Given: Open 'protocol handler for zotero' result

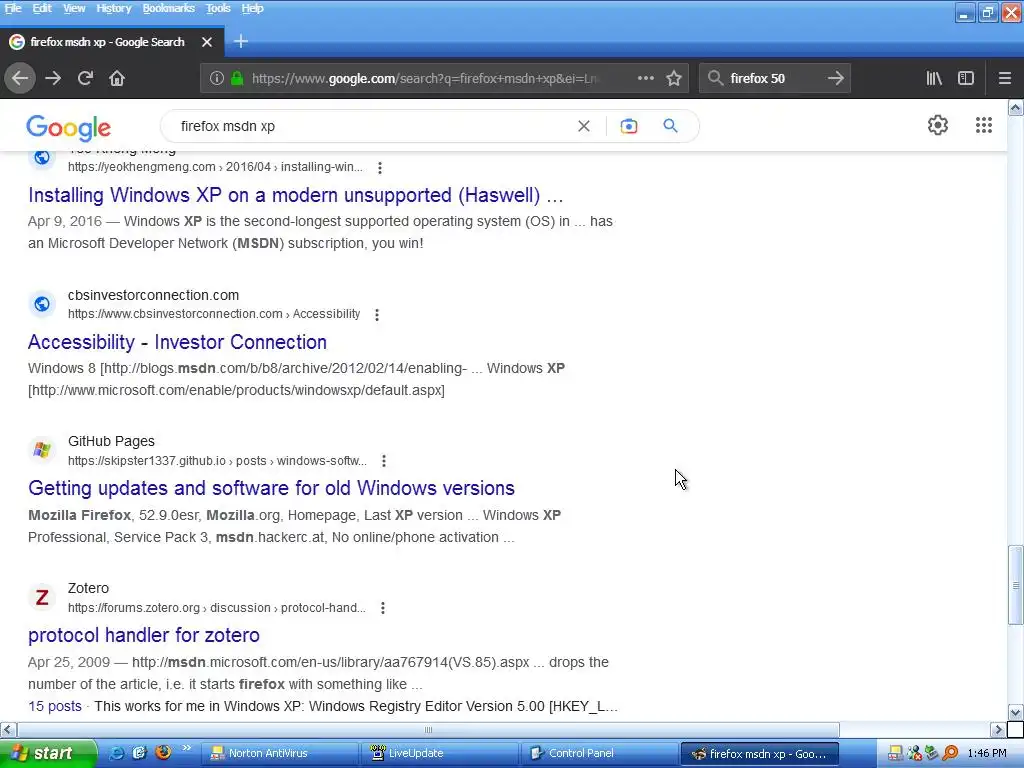Looking at the screenshot, I should (144, 635).
